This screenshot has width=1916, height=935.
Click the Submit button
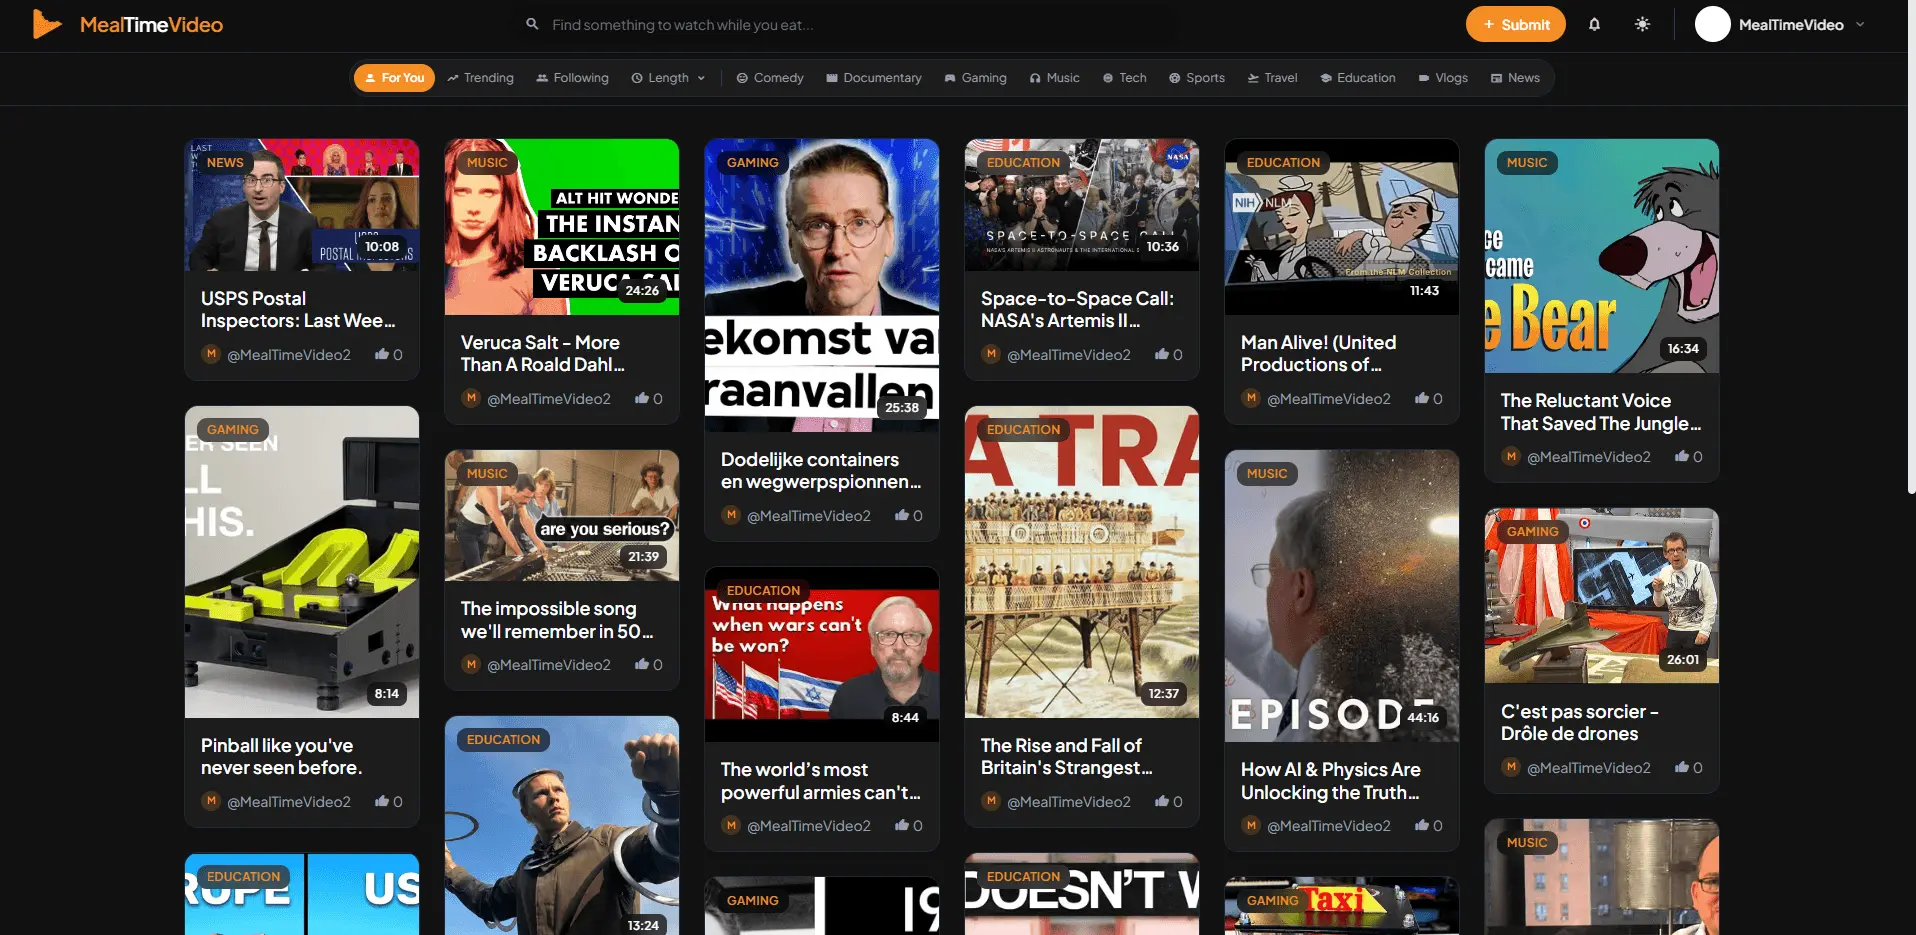tap(1515, 25)
